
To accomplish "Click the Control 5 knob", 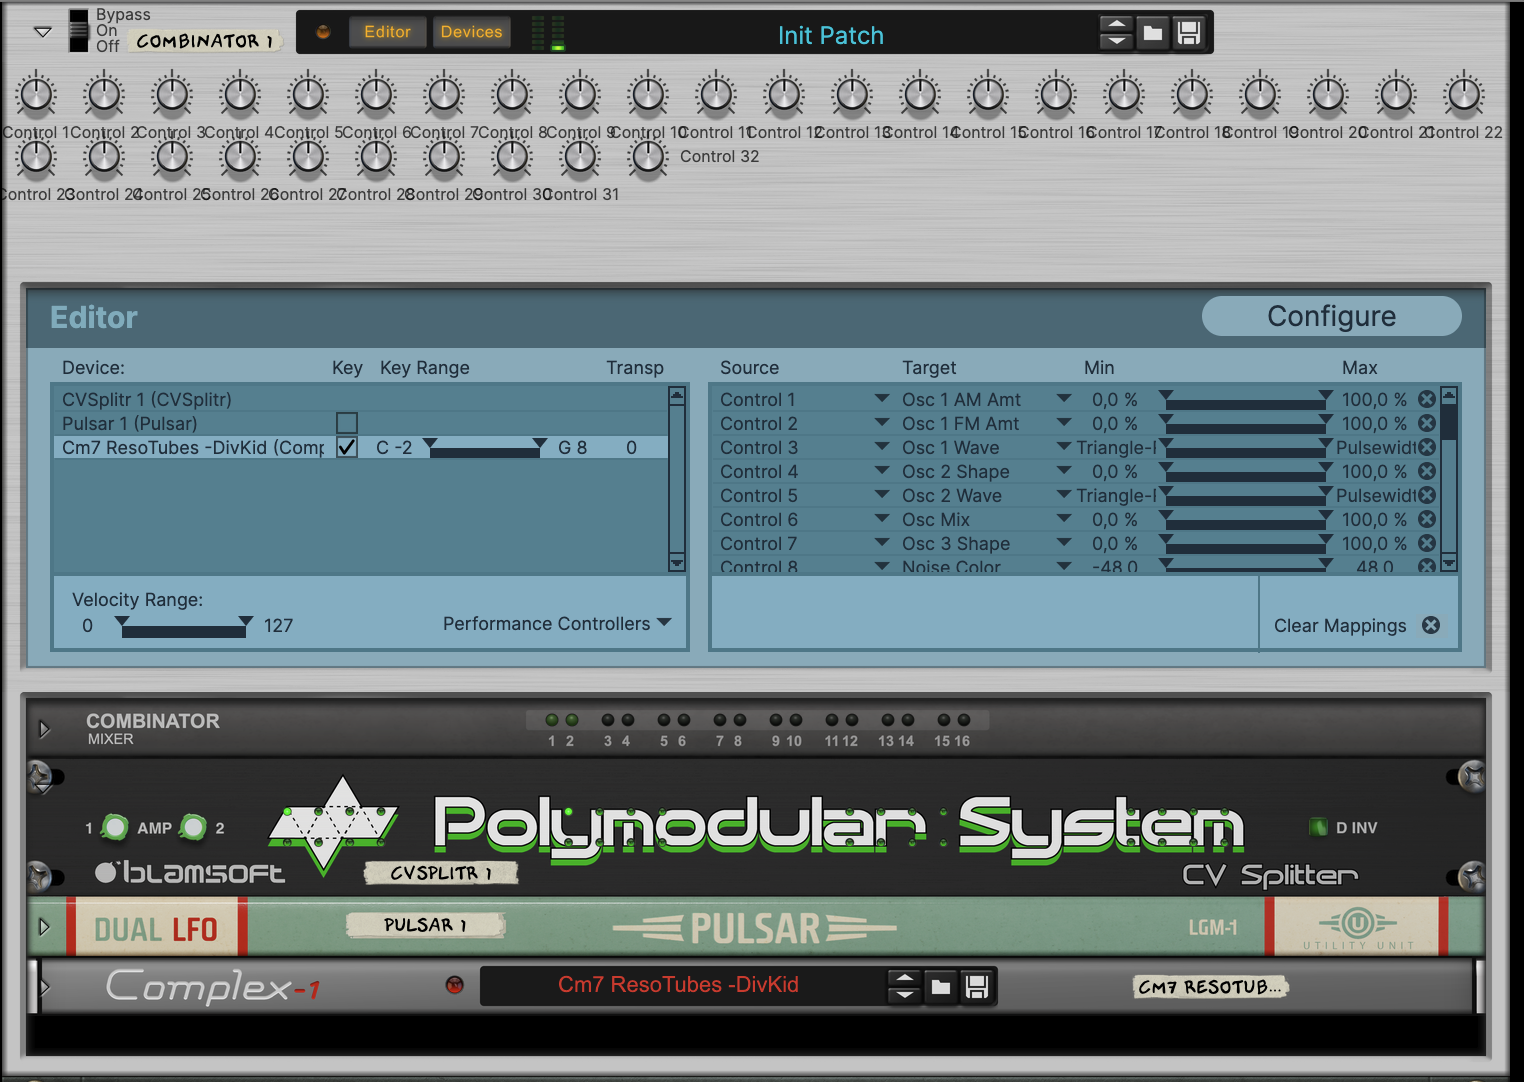I will point(308,96).
